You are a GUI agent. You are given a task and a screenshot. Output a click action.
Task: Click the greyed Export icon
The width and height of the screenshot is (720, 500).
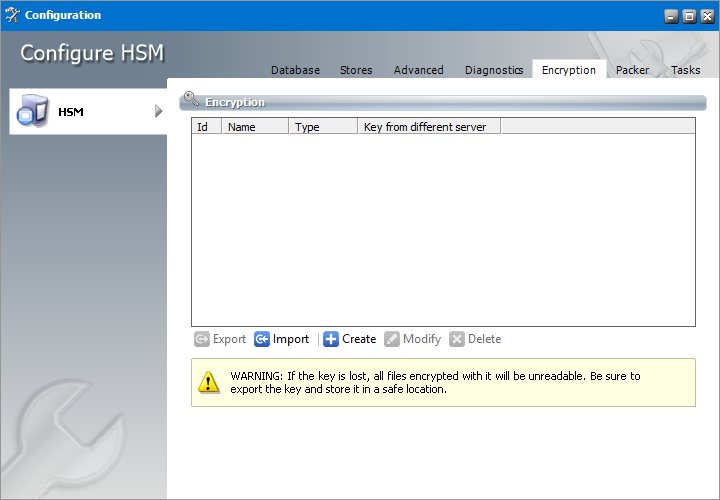click(x=202, y=339)
